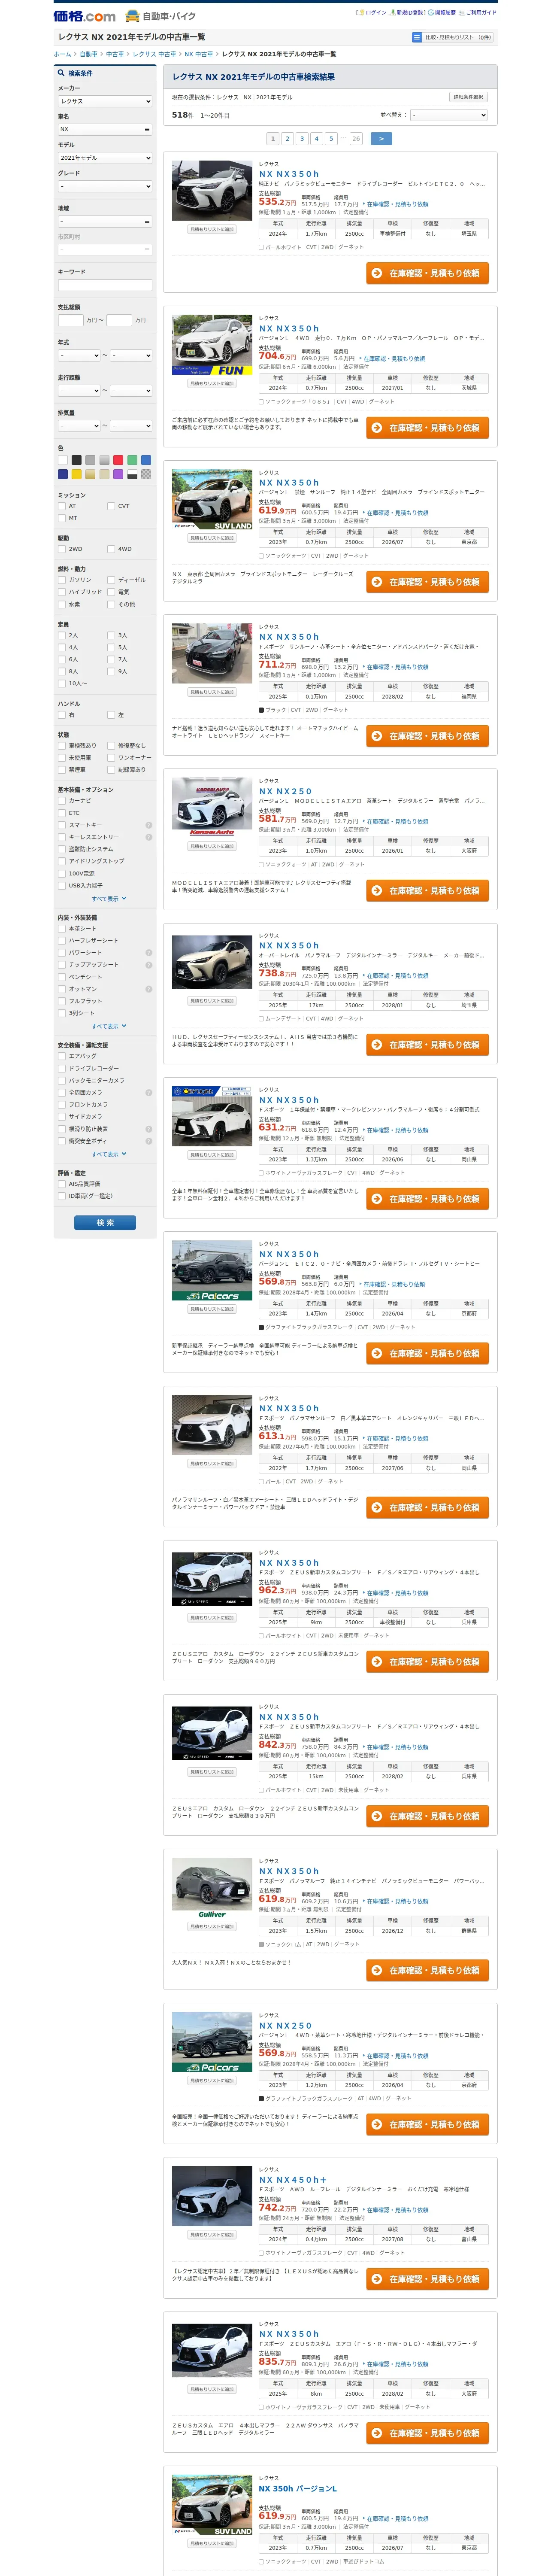This screenshot has width=551, height=2576.
Task: Open thumbnail of the 581.7万円 NX250
Action: 212,808
